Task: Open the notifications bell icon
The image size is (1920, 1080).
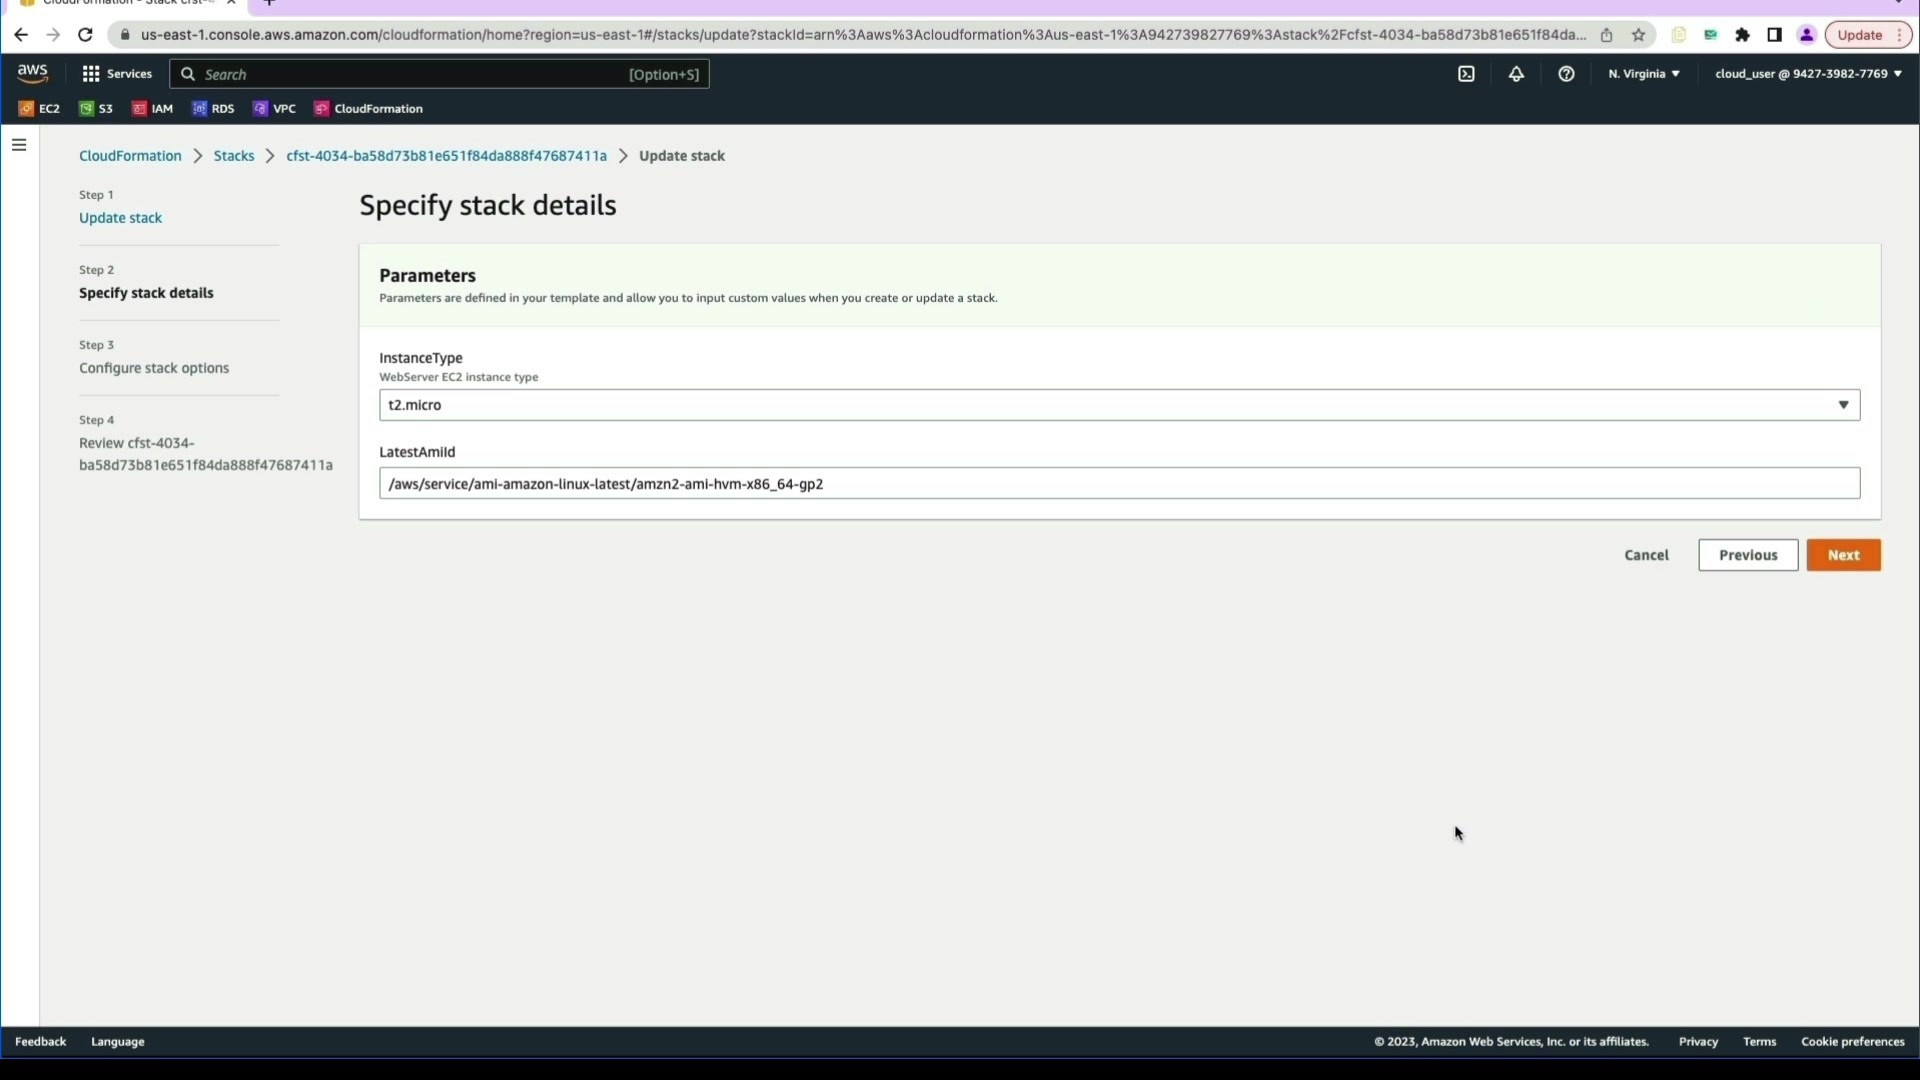Action: [1516, 74]
